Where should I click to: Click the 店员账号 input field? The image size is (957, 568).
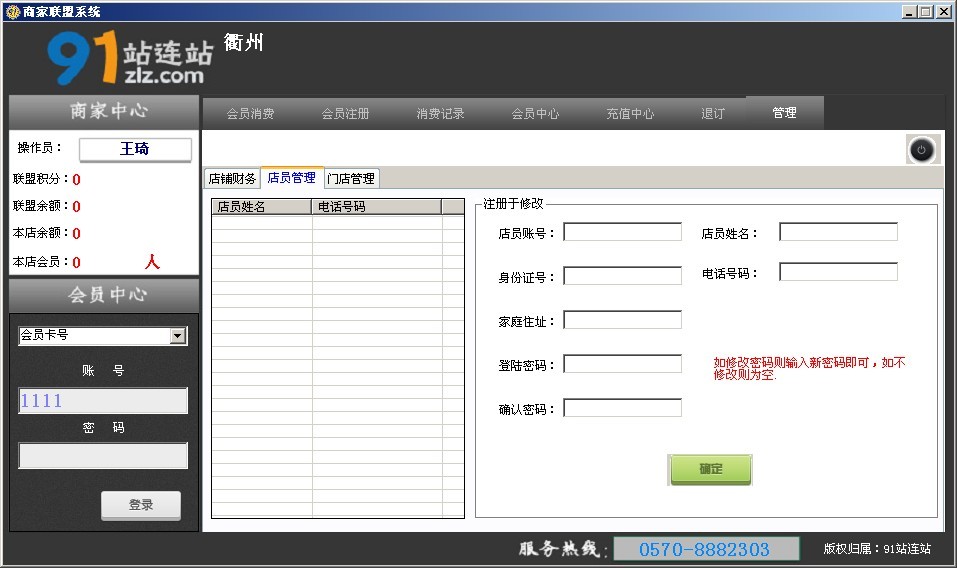622,232
